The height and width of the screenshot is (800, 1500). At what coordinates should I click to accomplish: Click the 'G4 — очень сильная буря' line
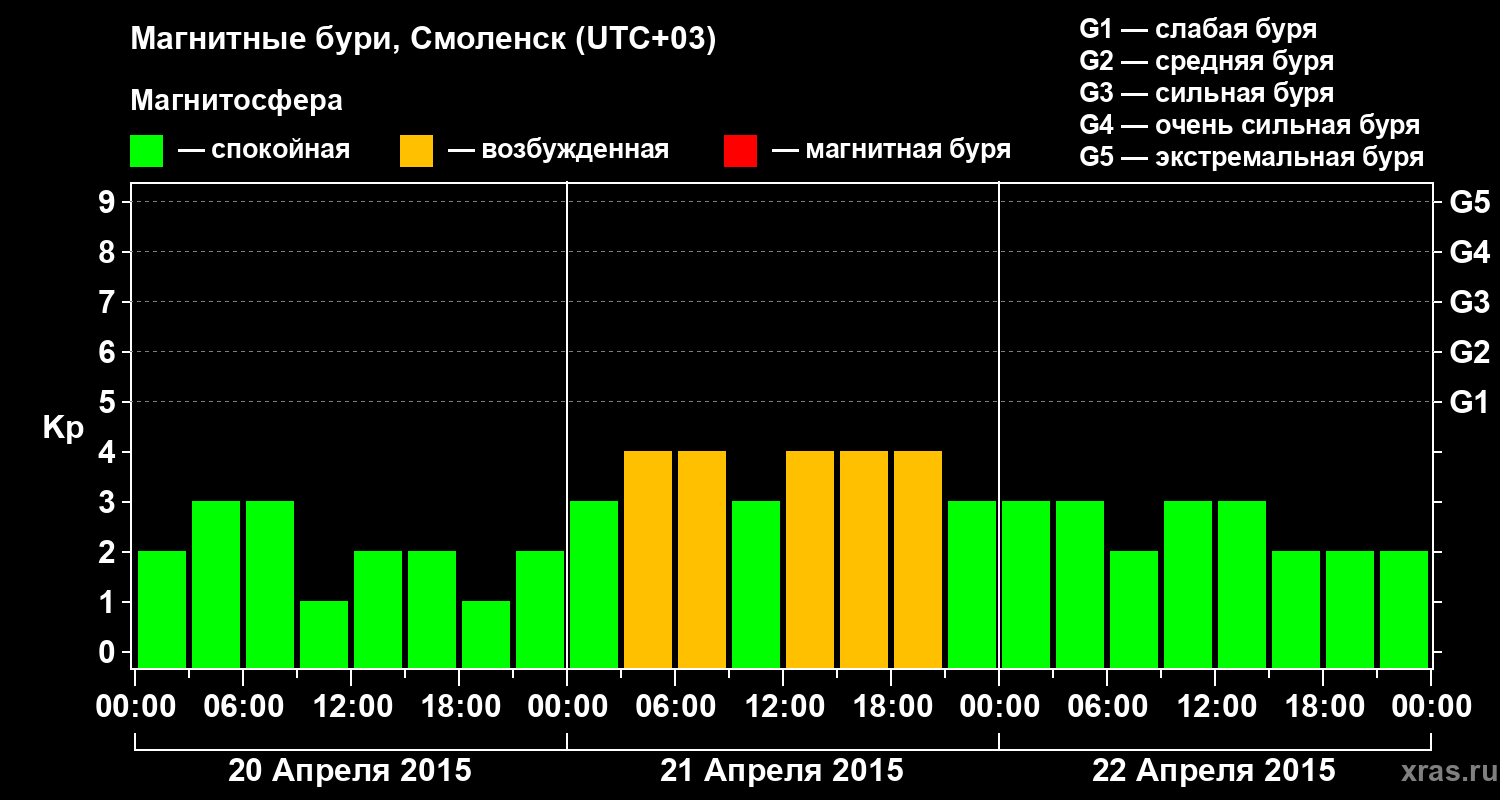(x=1250, y=125)
